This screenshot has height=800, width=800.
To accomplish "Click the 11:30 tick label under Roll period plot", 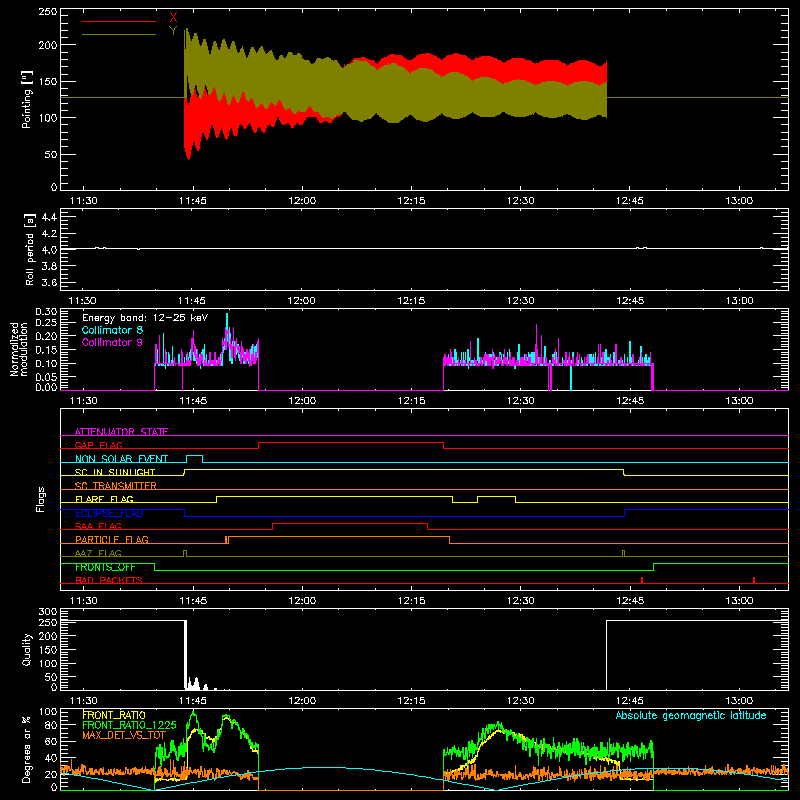I will [x=83, y=301].
